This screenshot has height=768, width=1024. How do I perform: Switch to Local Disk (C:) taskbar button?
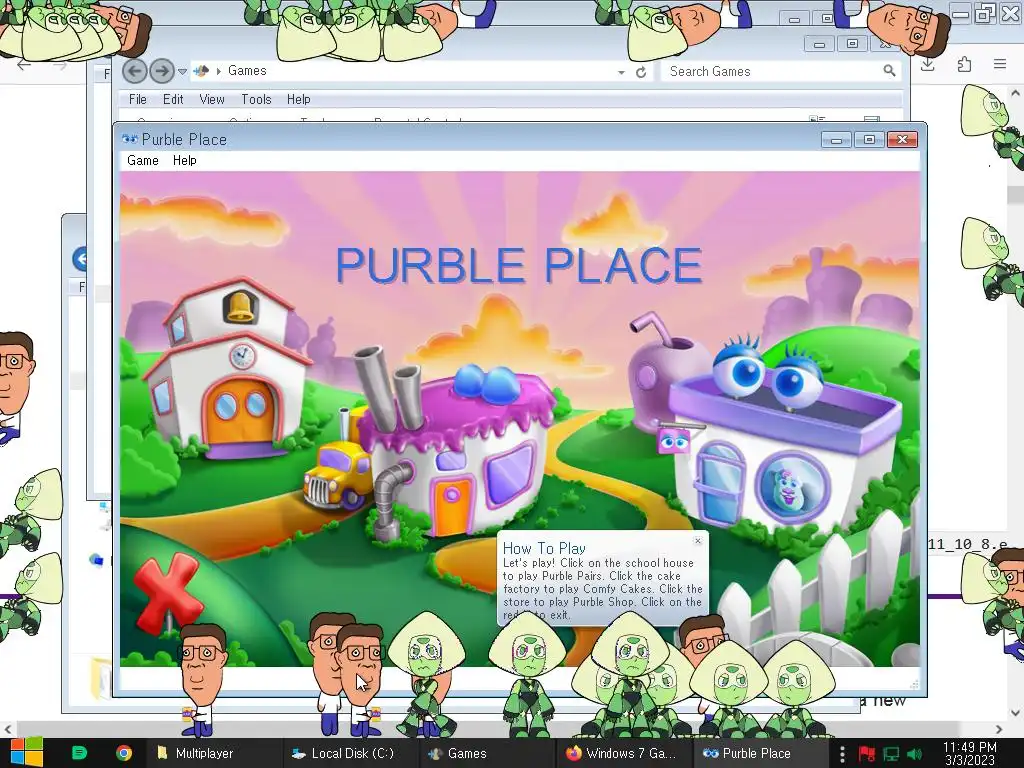pos(349,753)
